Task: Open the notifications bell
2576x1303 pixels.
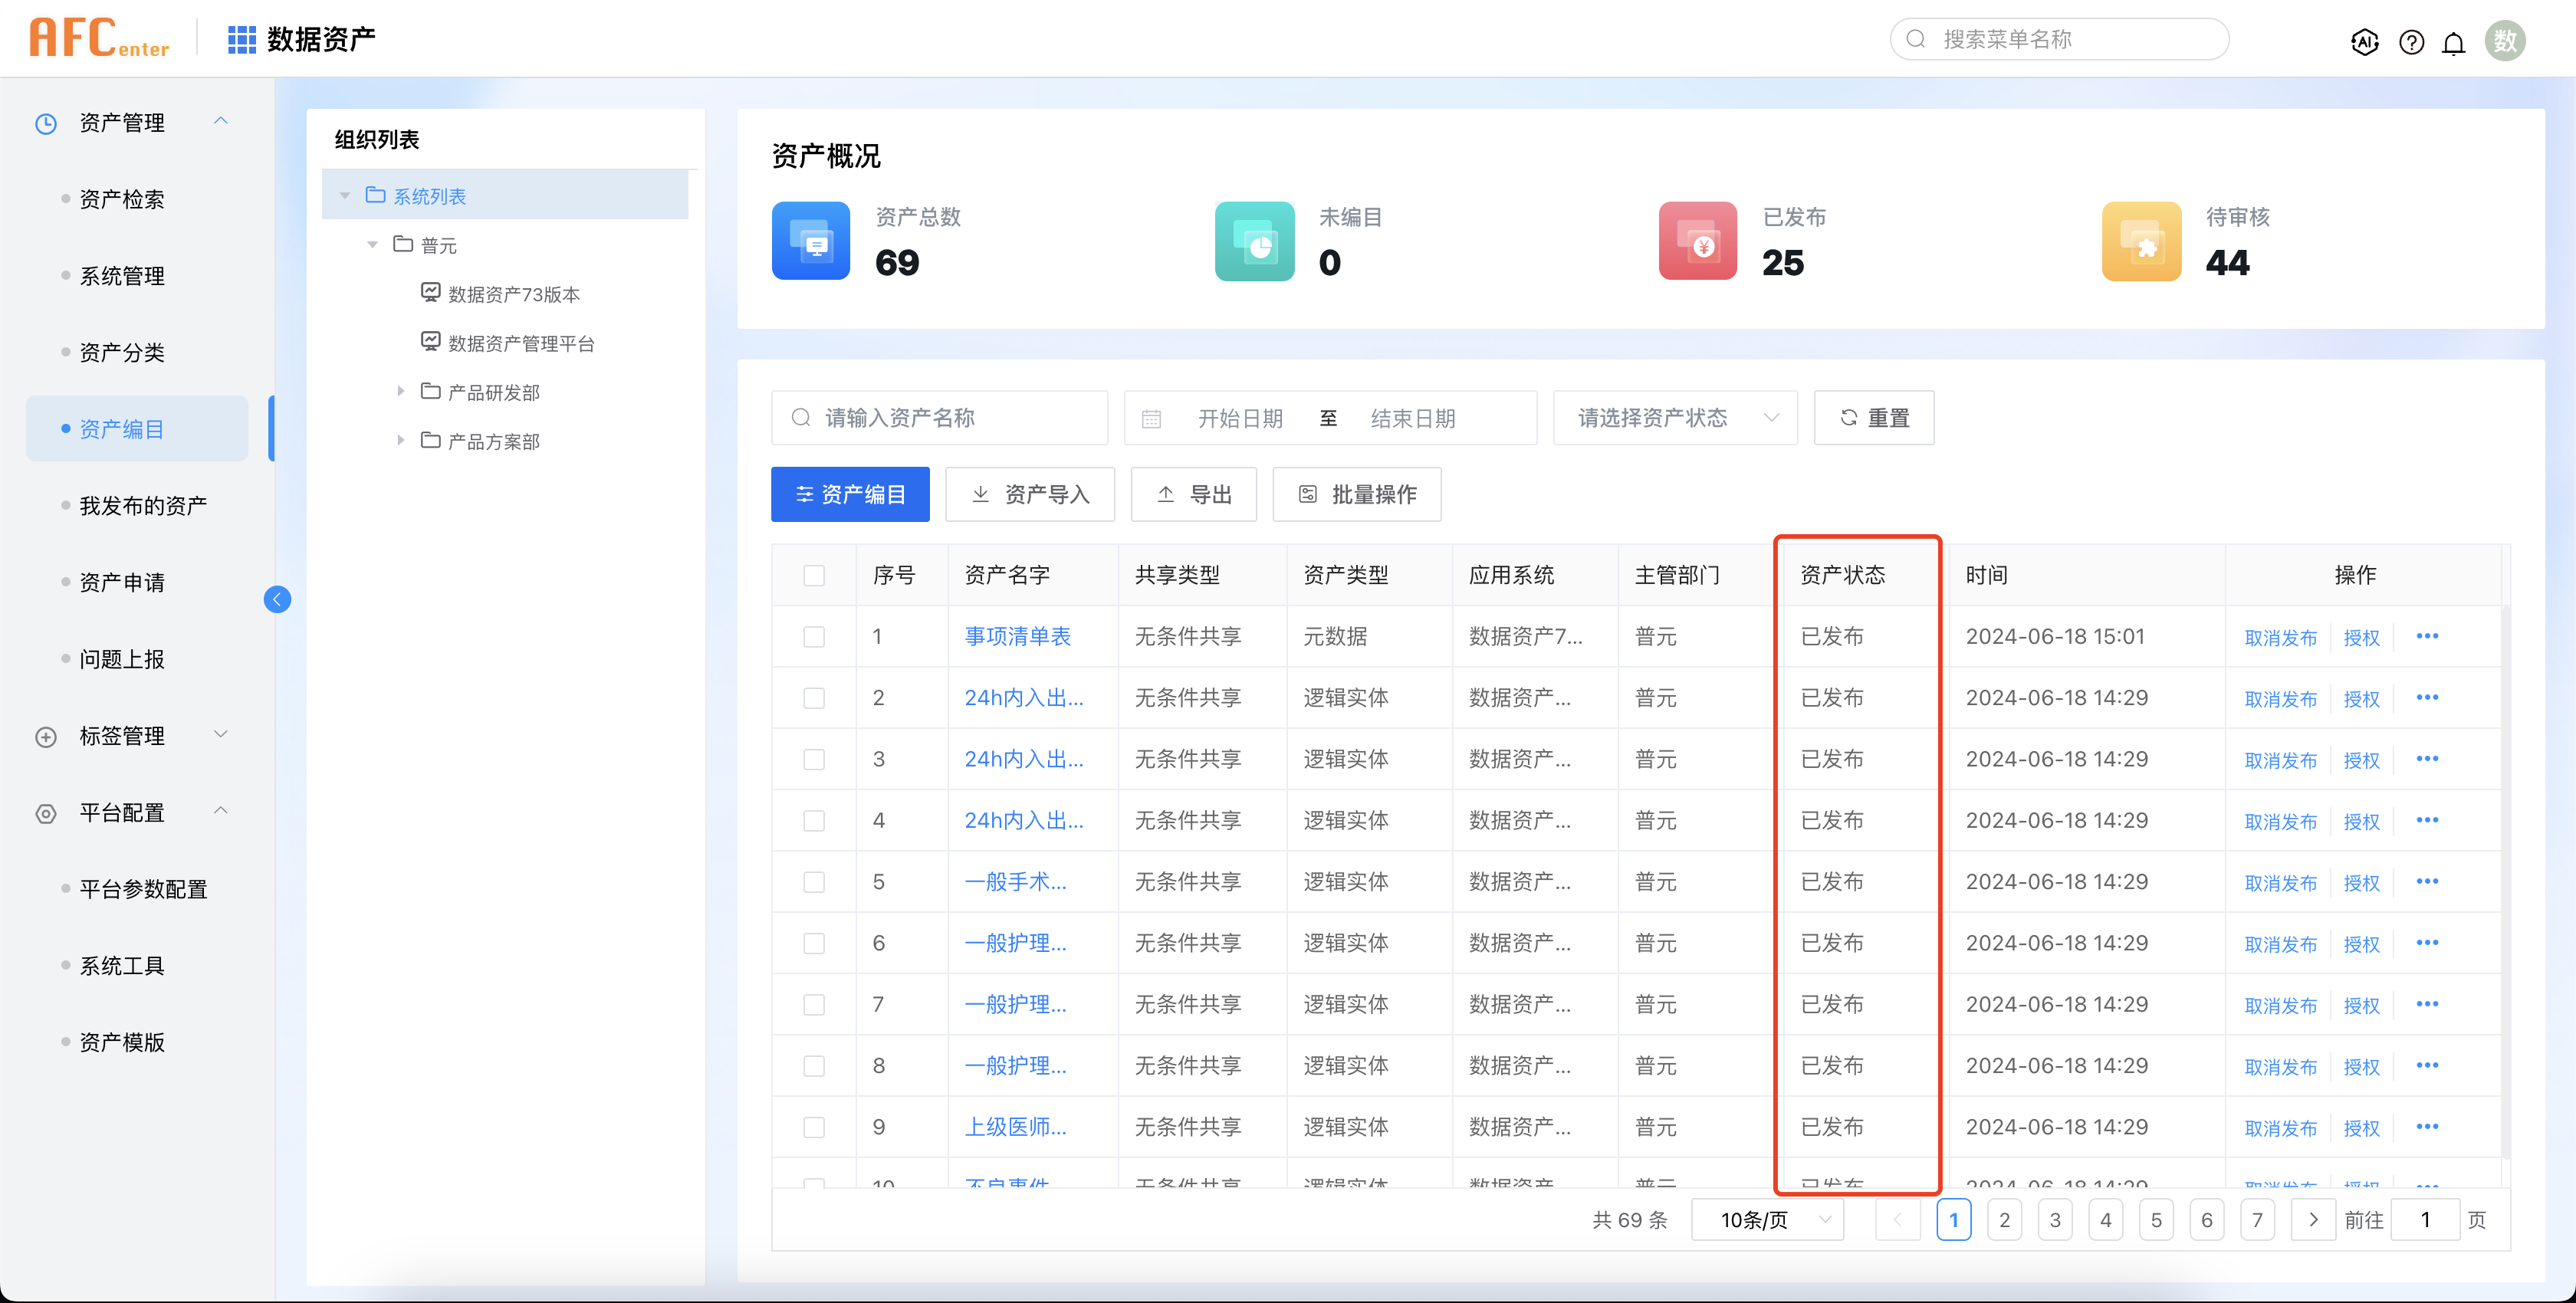Action: click(x=2453, y=42)
